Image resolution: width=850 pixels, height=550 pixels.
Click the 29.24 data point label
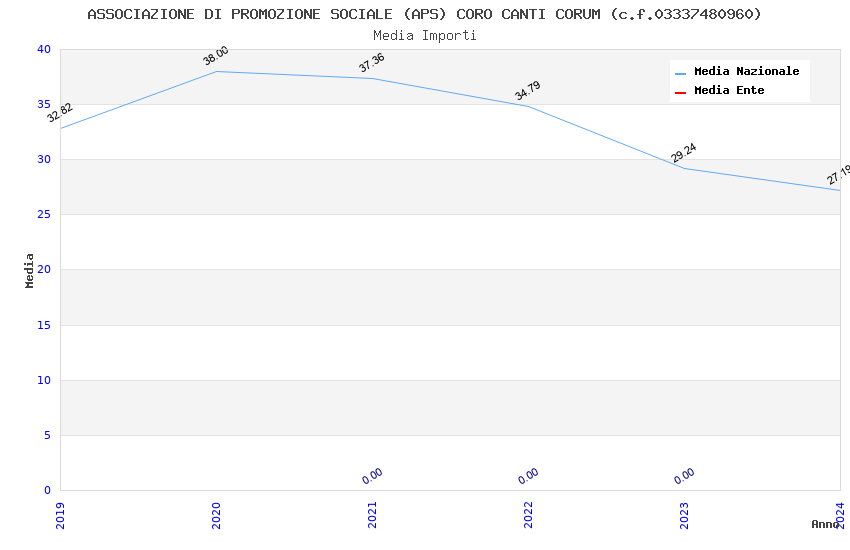[684, 153]
